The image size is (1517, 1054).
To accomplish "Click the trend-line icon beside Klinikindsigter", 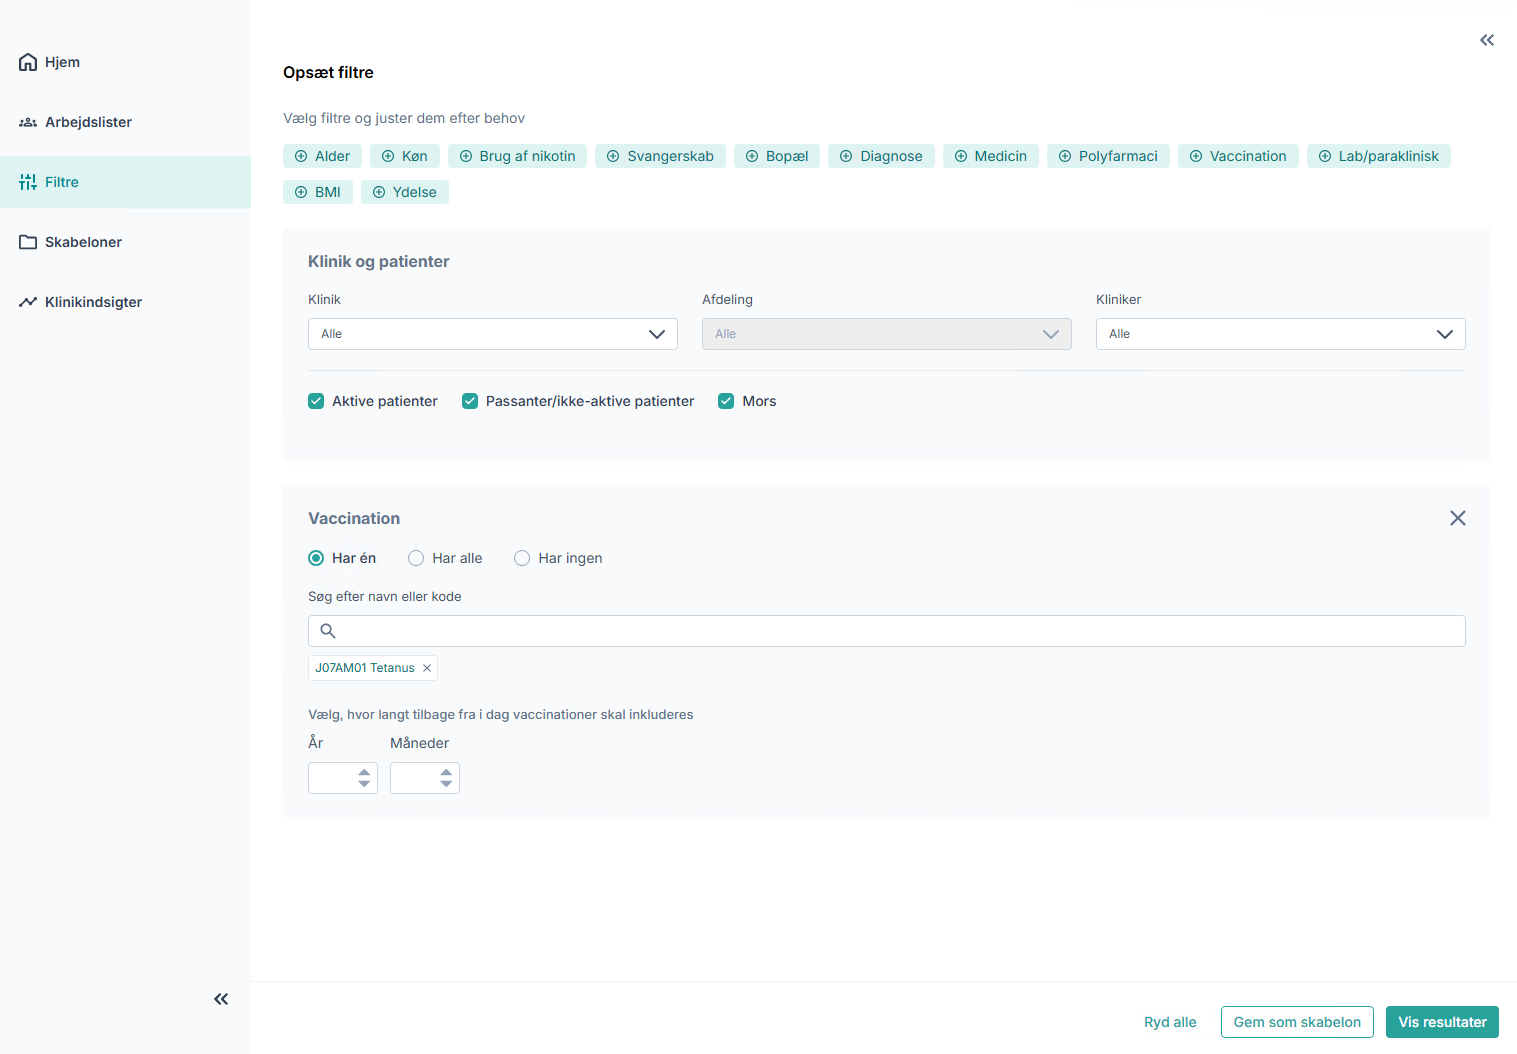I will 28,302.
